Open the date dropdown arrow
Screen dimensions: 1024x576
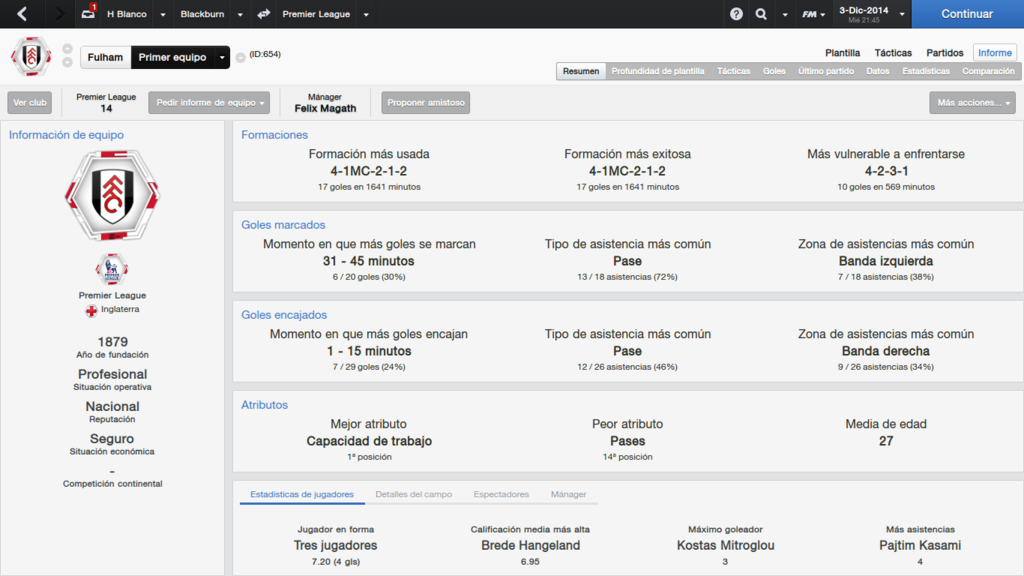pos(902,14)
